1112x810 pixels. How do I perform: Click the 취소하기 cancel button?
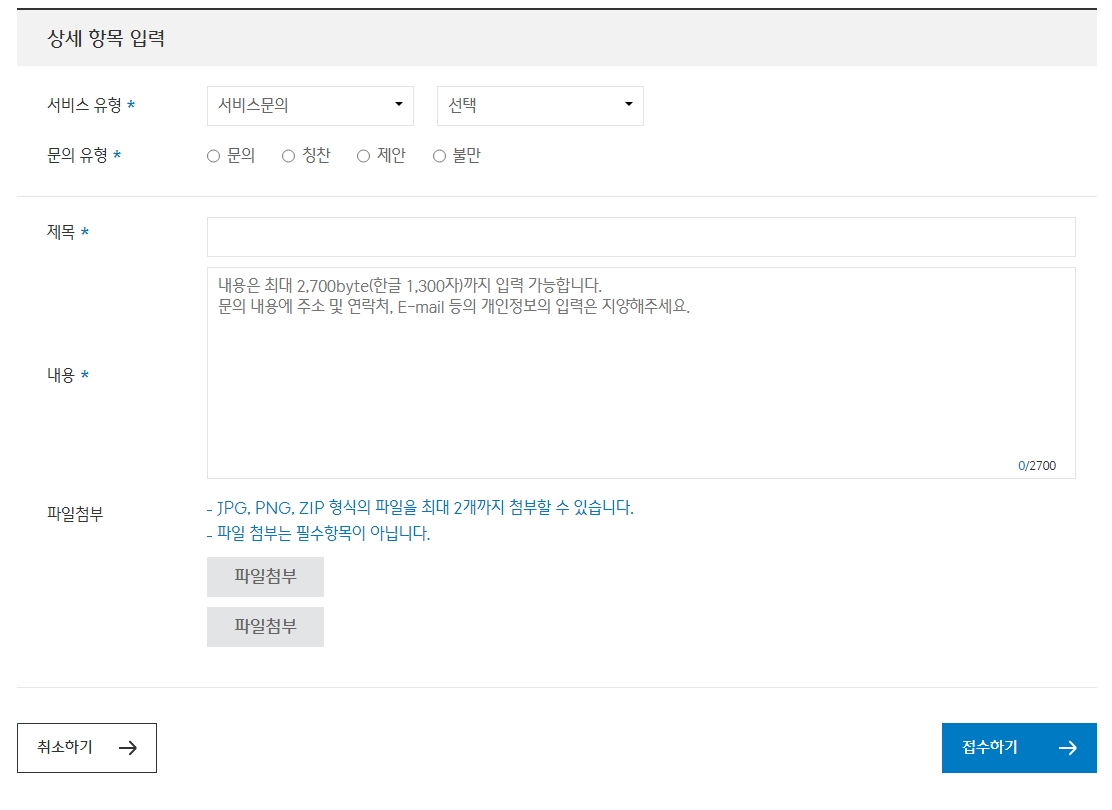click(x=87, y=747)
